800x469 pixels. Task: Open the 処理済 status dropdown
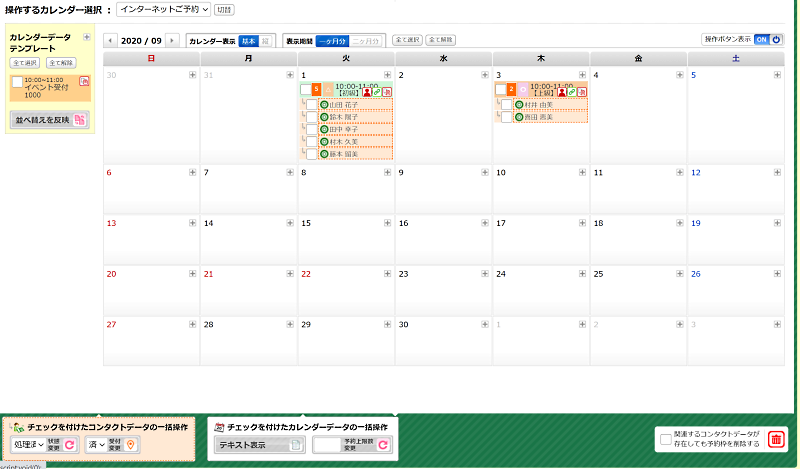(x=28, y=445)
